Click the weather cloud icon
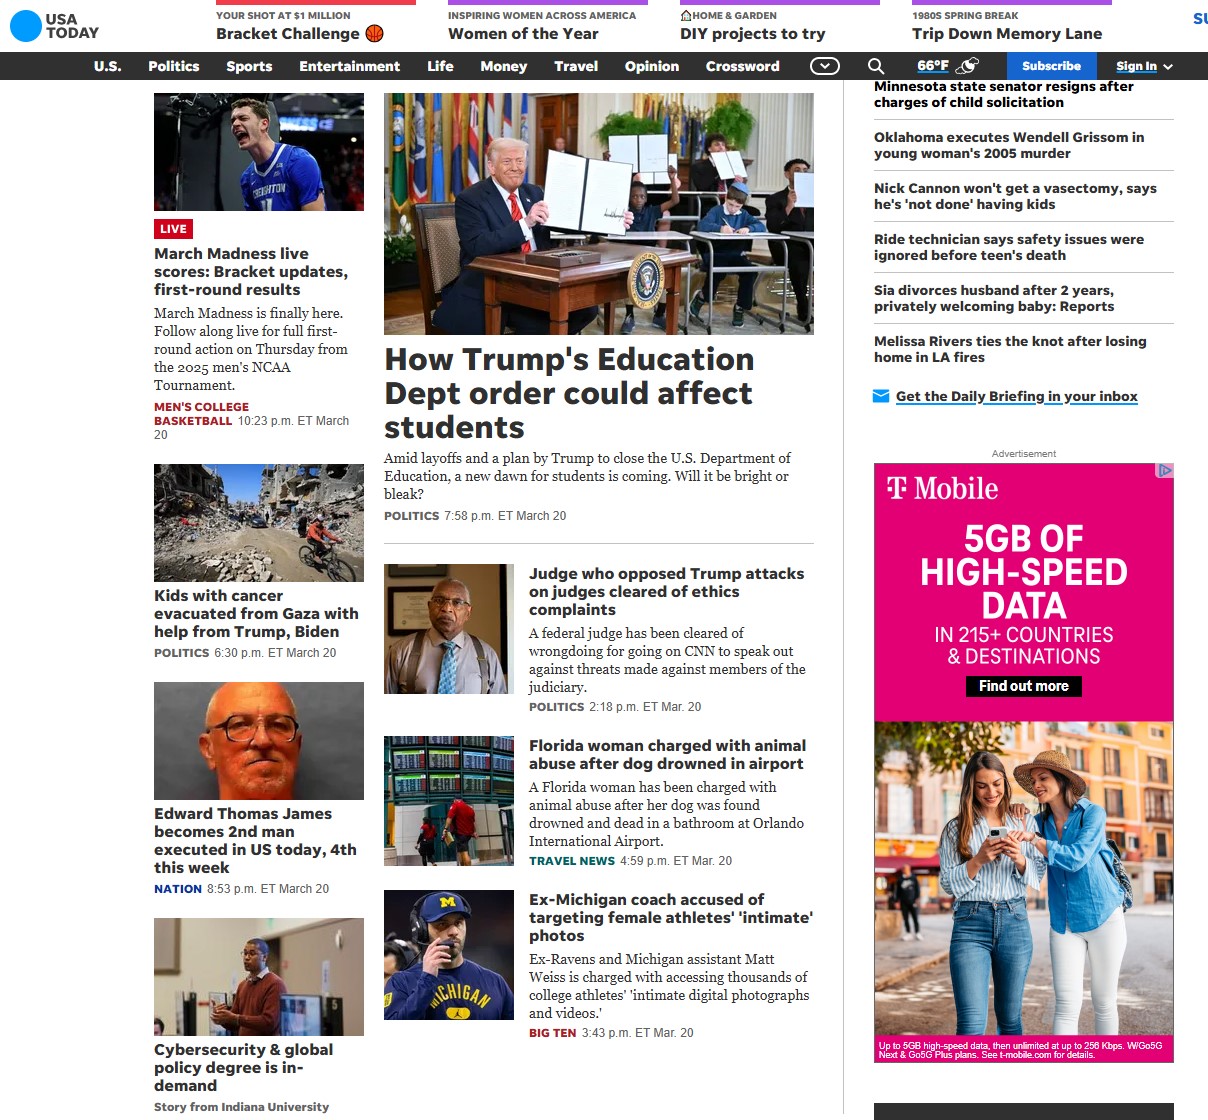 click(967, 66)
